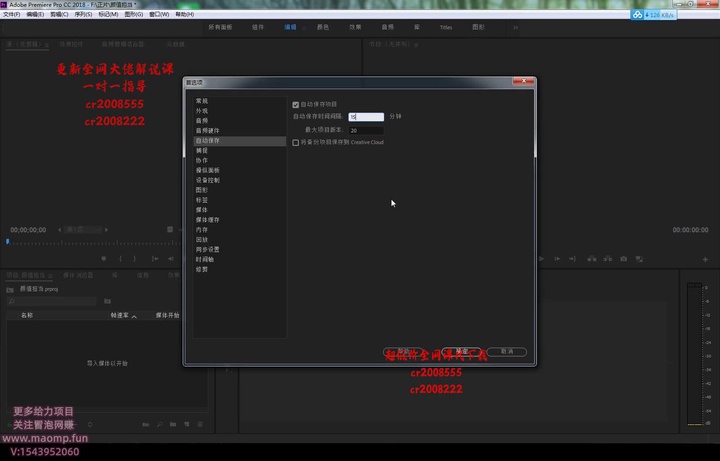Toggle 自动保存项目 checkbox

click(296, 105)
